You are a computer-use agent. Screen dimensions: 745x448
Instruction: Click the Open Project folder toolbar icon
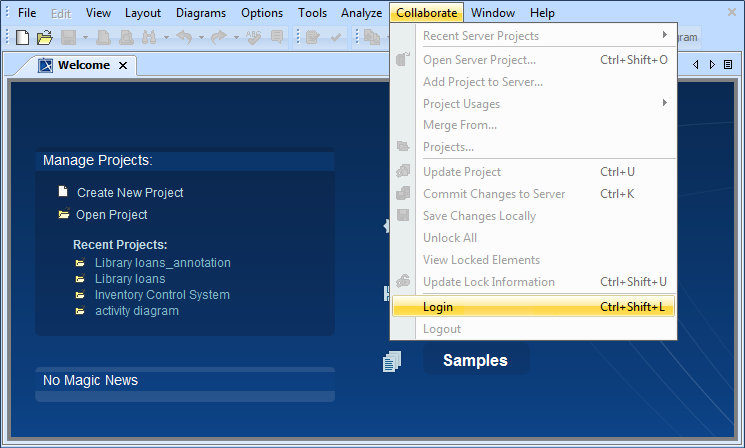pos(44,37)
